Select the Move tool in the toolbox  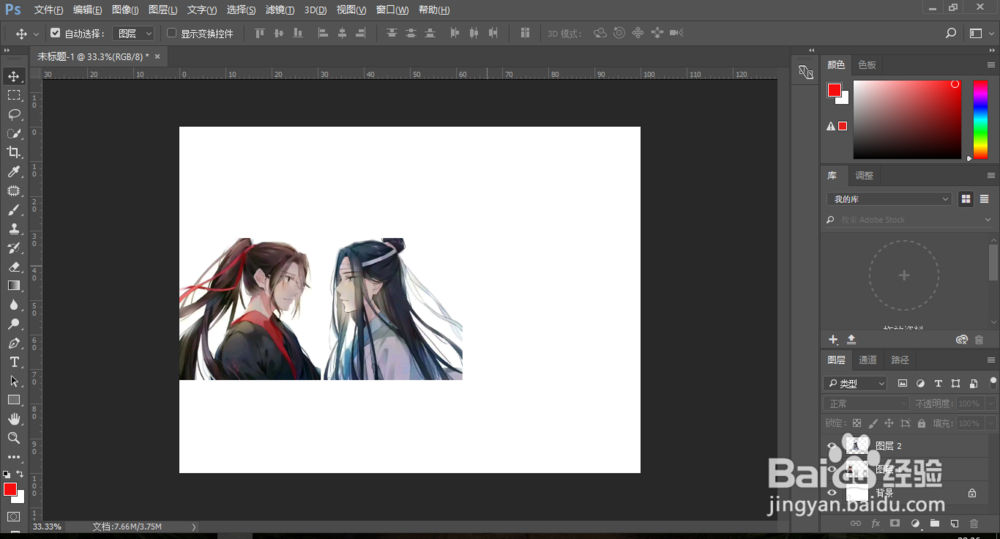pyautogui.click(x=13, y=76)
